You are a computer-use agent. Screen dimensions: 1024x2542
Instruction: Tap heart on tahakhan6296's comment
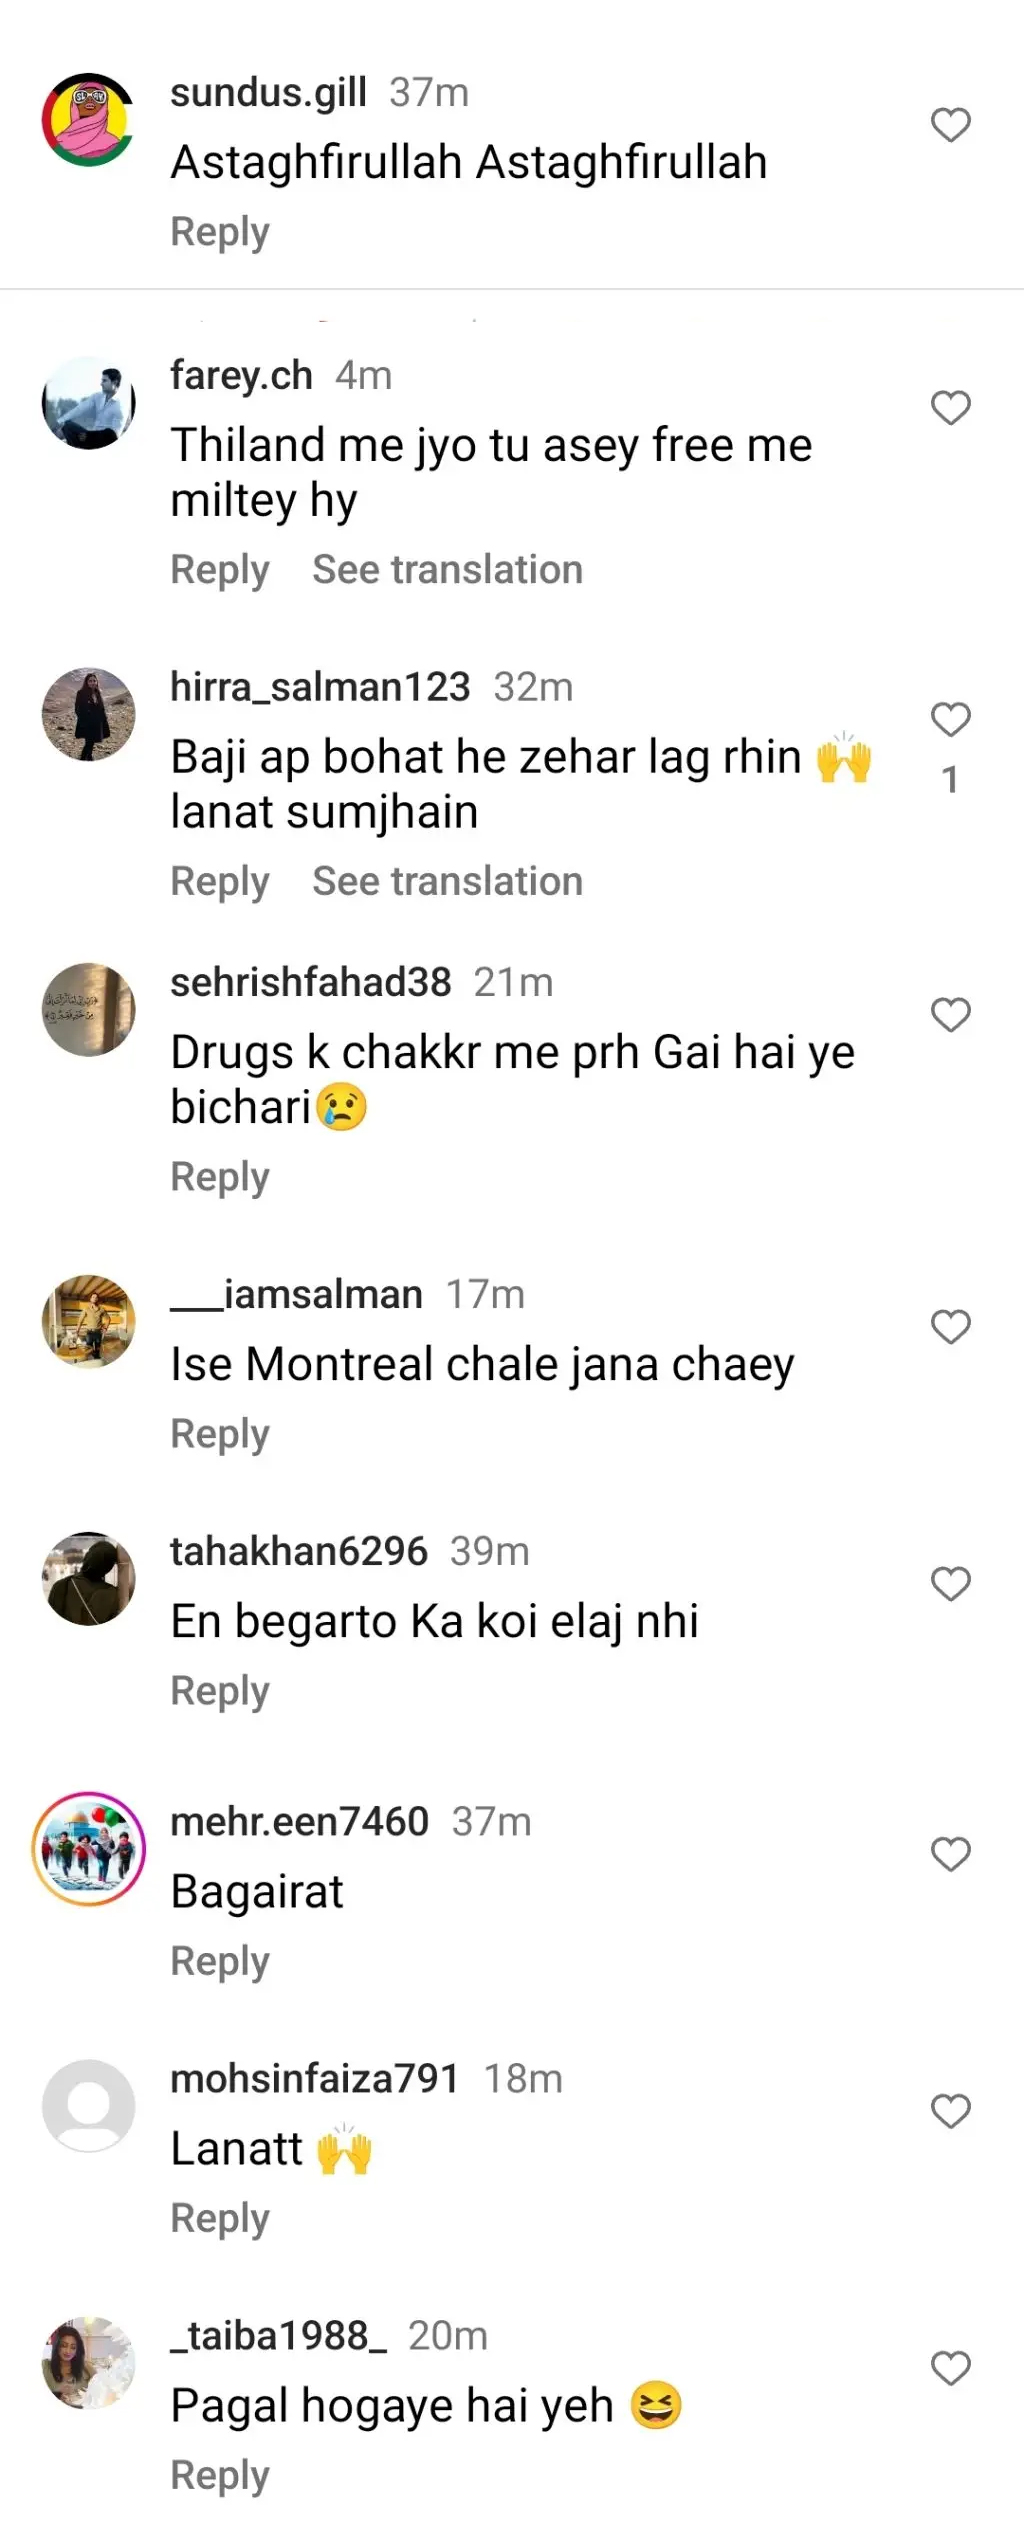[950, 1584]
